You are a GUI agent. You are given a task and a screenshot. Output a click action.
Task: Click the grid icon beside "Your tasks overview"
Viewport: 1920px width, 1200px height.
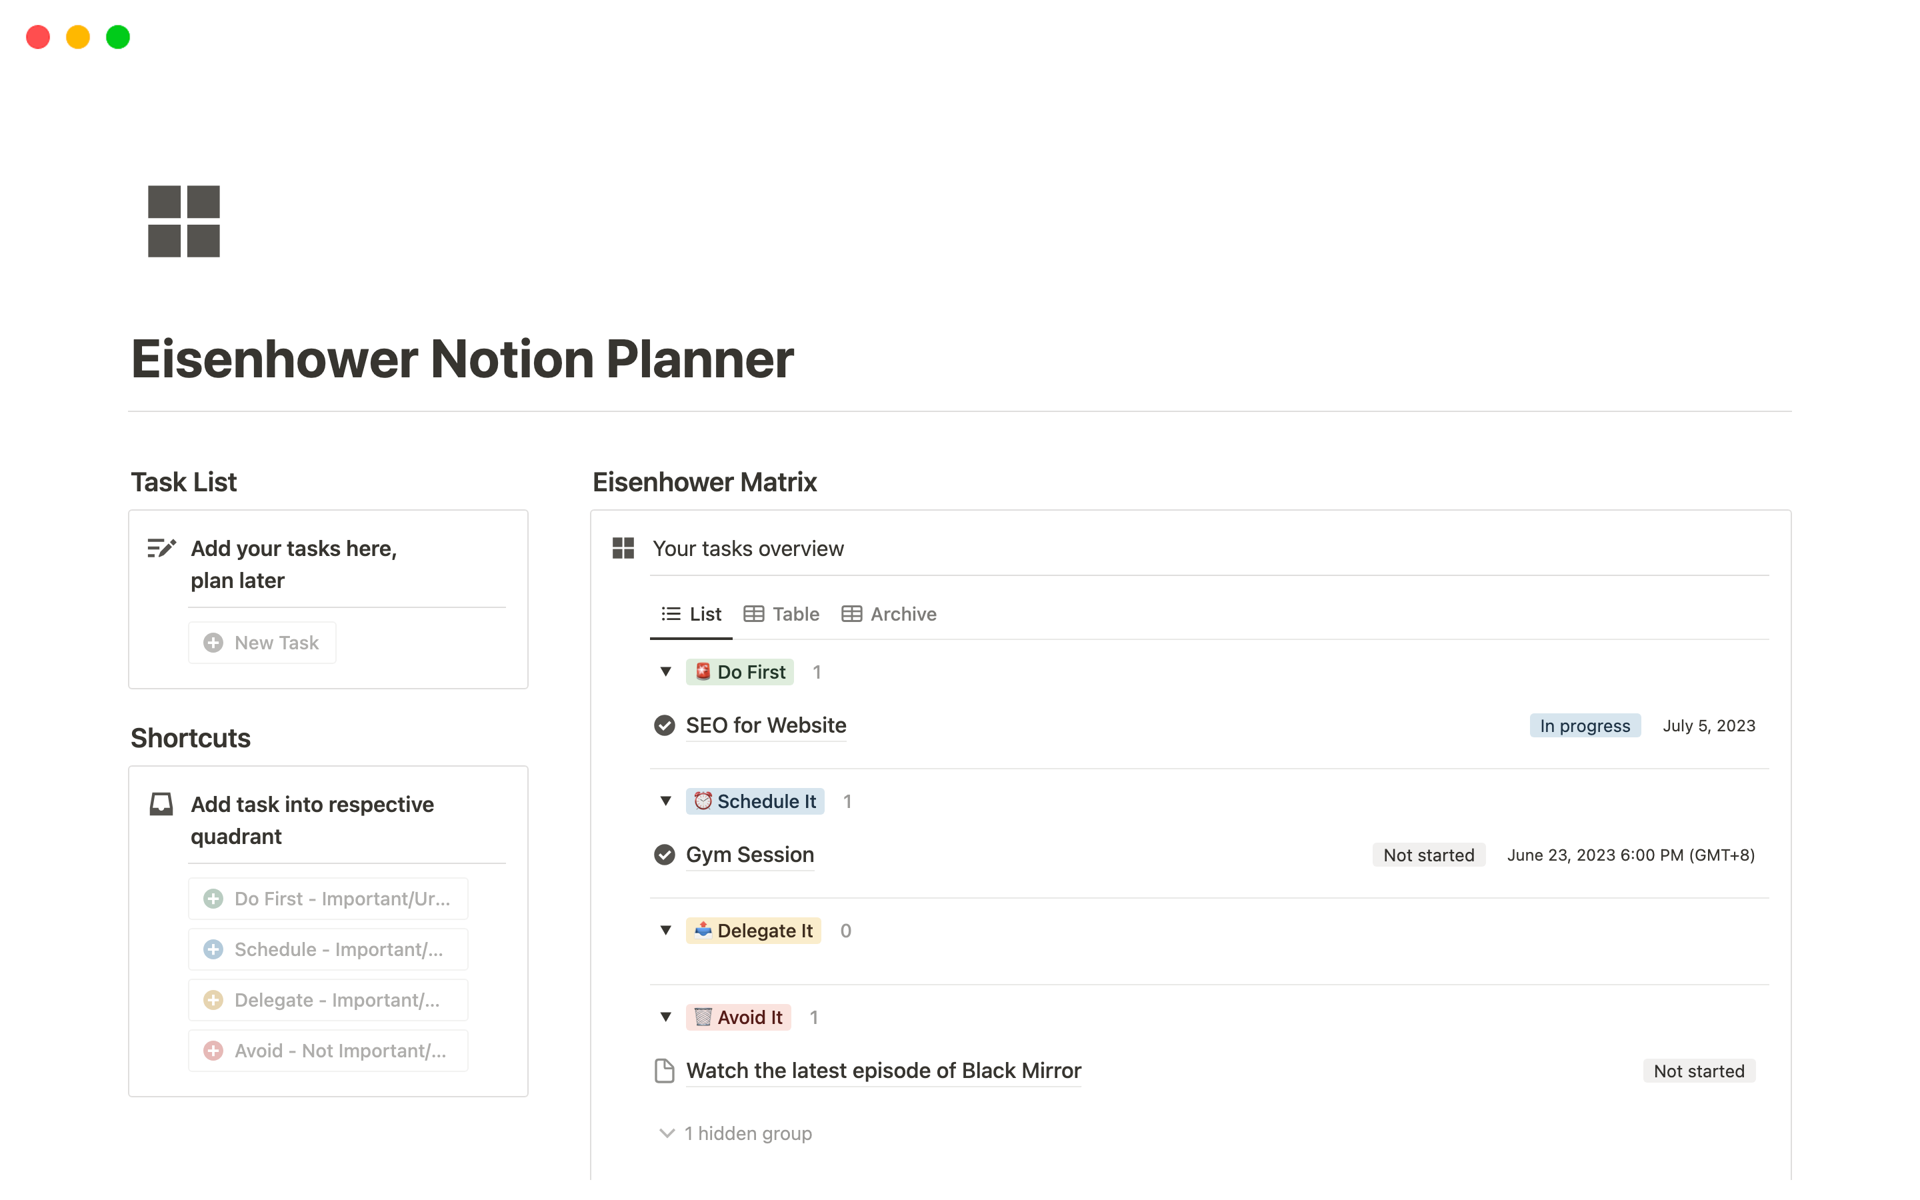(x=622, y=548)
